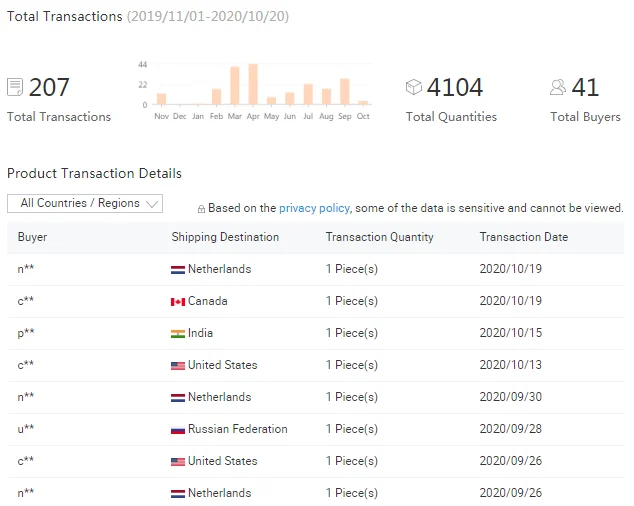Click the Transaction Quantity column header
Image resolution: width=634 pixels, height=506 pixels.
tap(379, 237)
